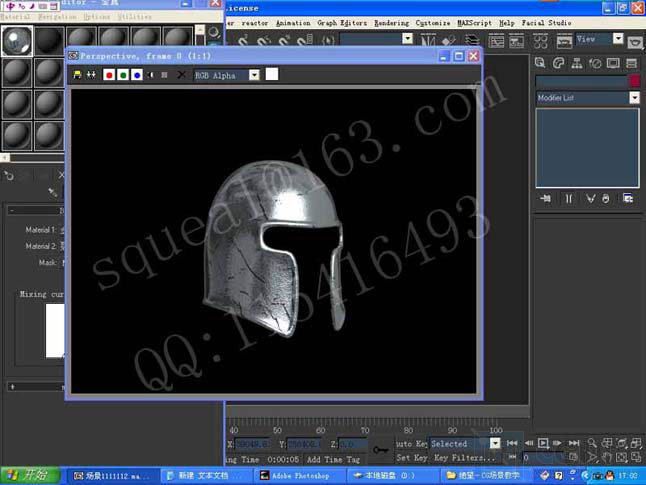Click the viewport Pan hand icon
The width and height of the screenshot is (646, 485).
point(606,457)
